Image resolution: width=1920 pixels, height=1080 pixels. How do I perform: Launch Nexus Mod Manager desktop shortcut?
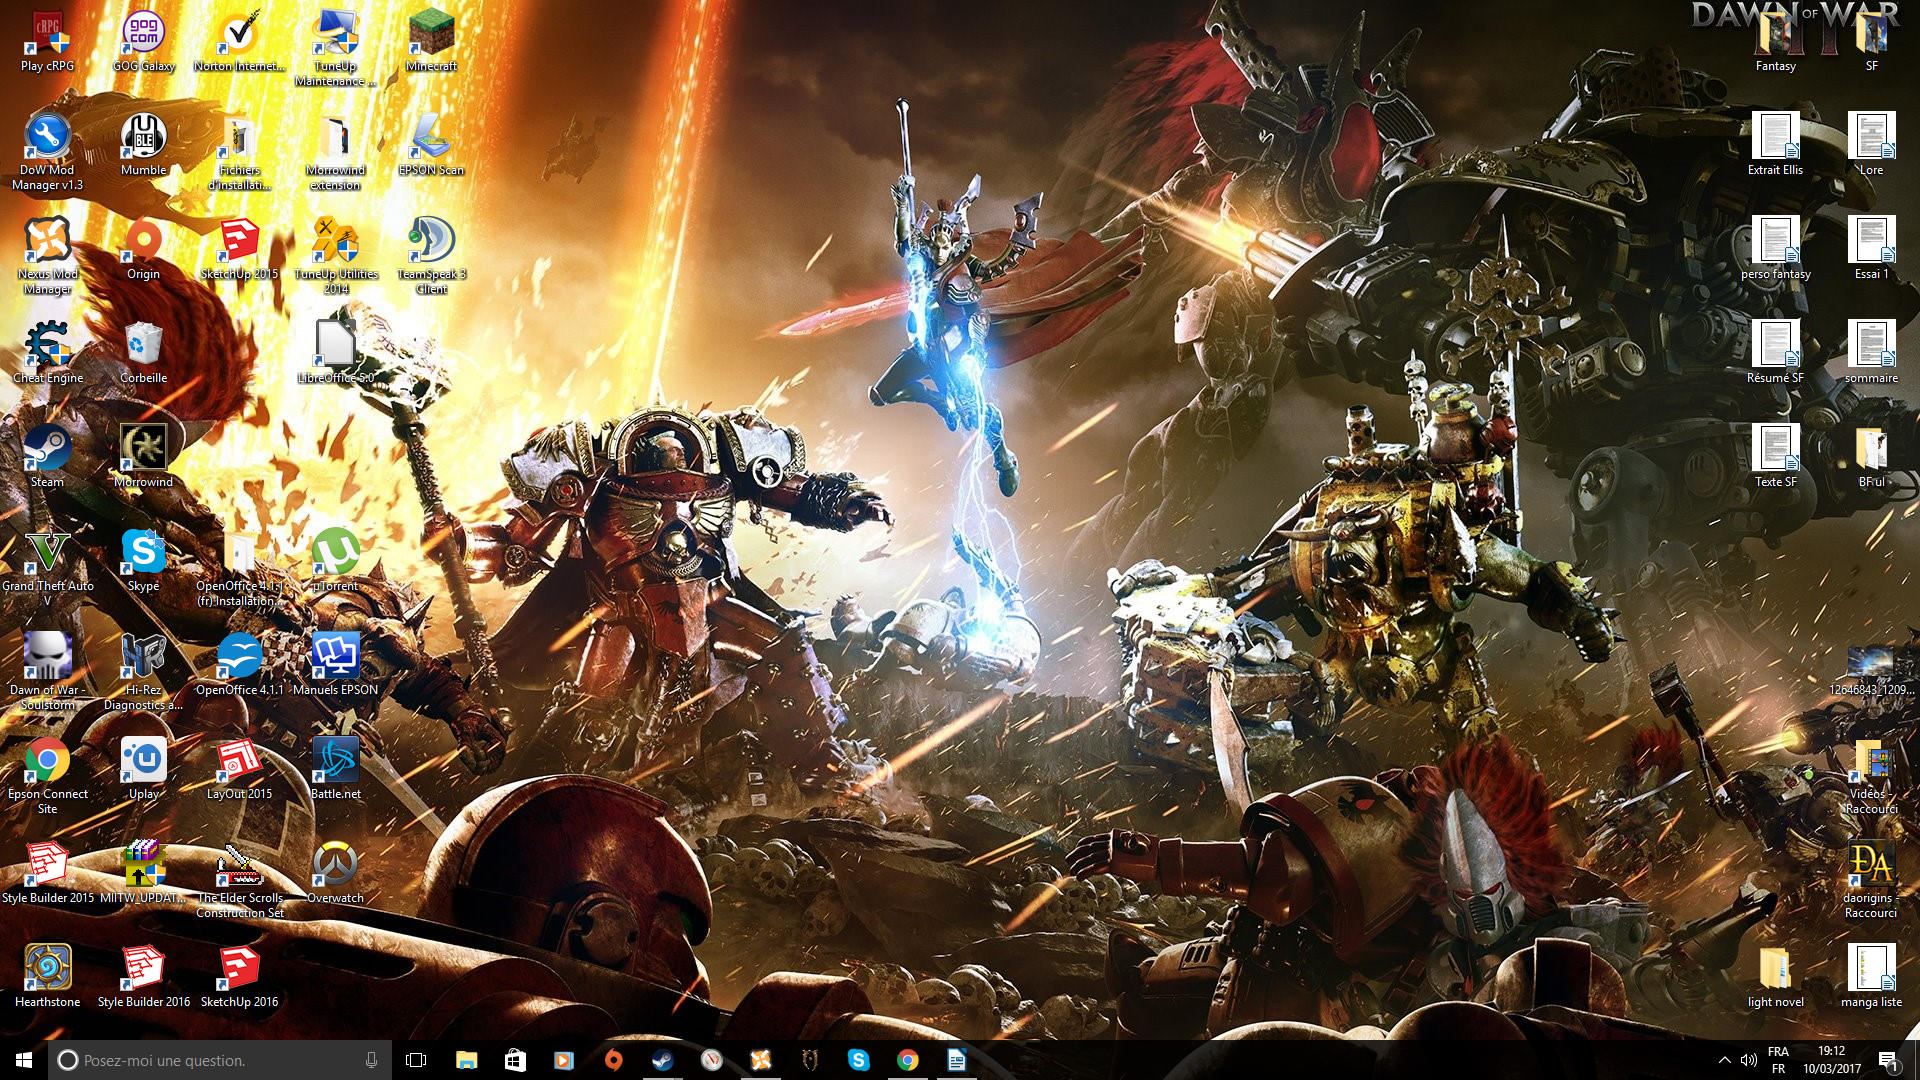coord(47,256)
